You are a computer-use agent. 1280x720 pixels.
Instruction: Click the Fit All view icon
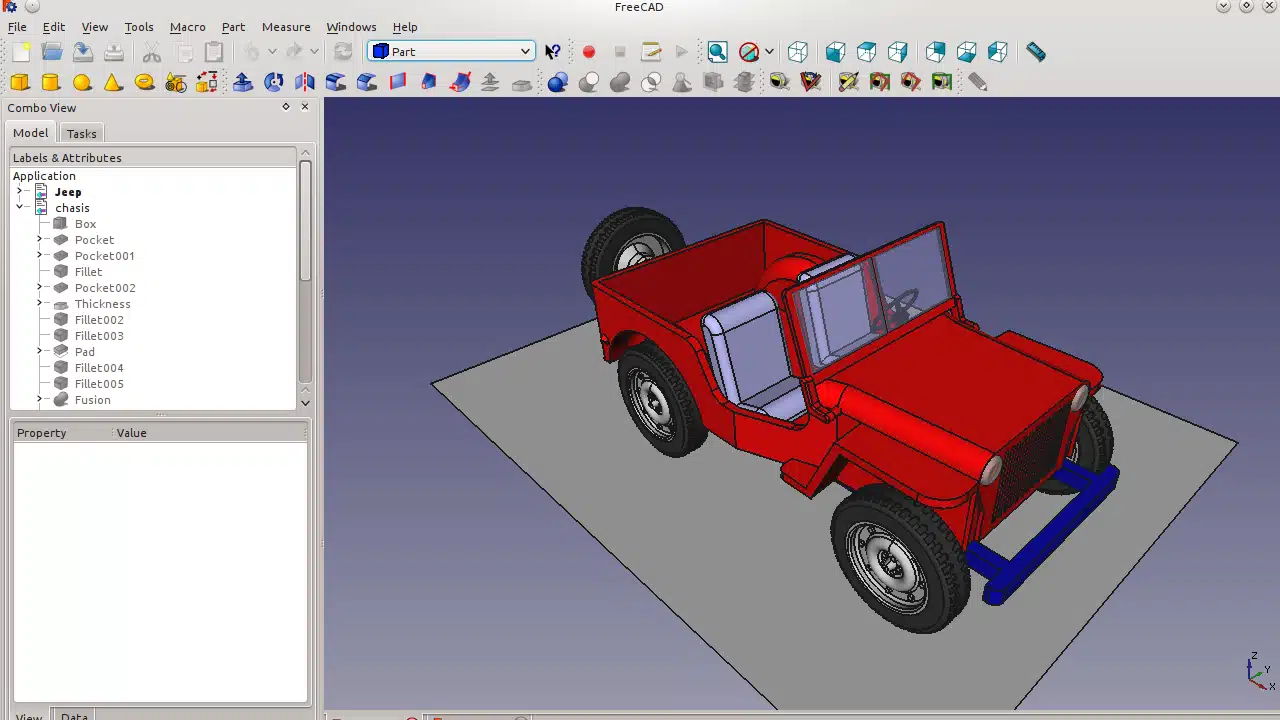(x=717, y=52)
